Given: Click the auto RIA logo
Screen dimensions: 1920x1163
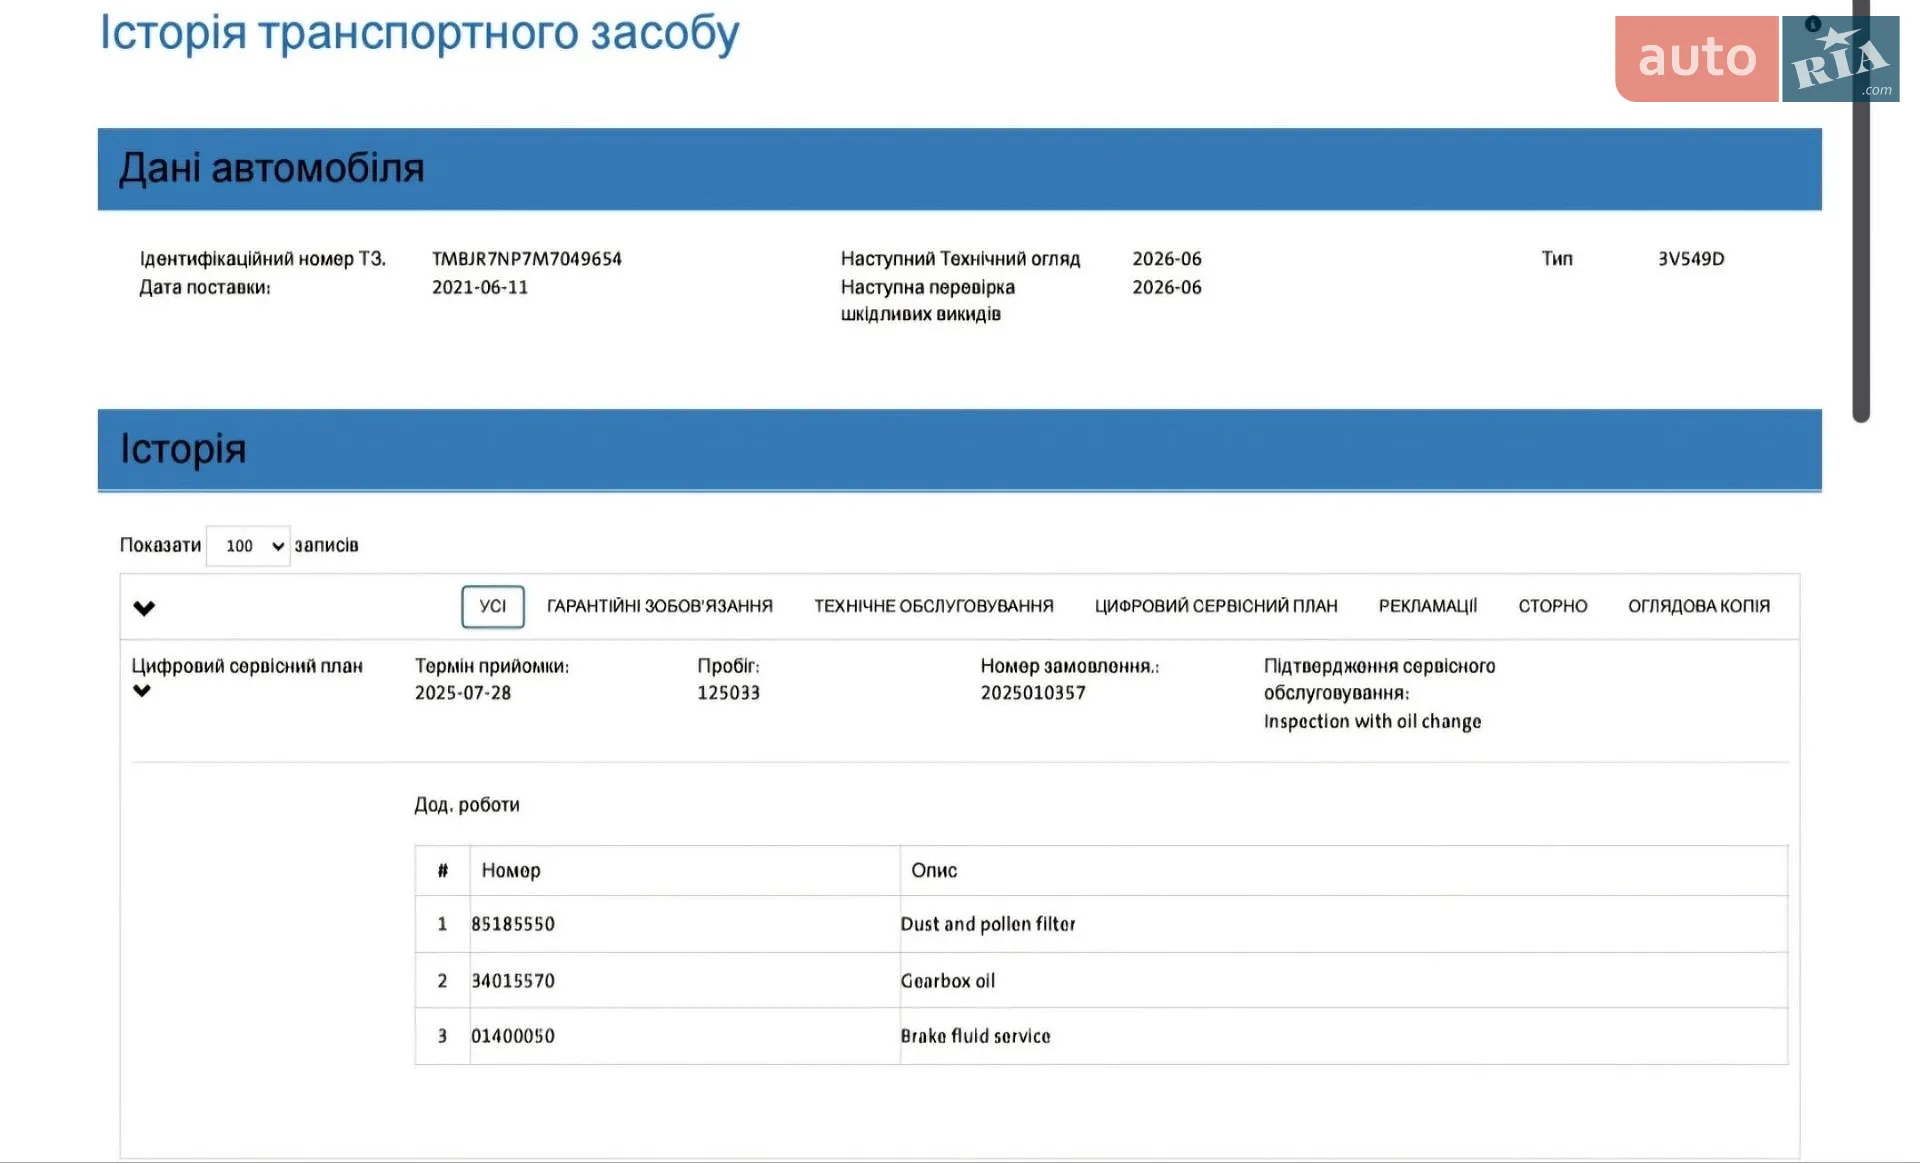Looking at the screenshot, I should coord(1756,58).
